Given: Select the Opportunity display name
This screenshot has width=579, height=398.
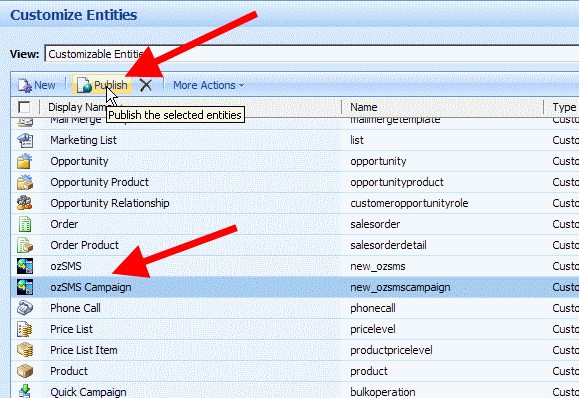Looking at the screenshot, I should click(79, 161).
